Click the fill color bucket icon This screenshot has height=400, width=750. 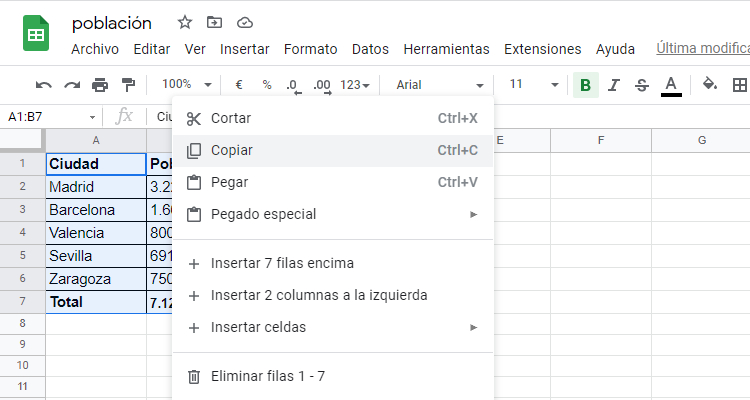pyautogui.click(x=710, y=85)
